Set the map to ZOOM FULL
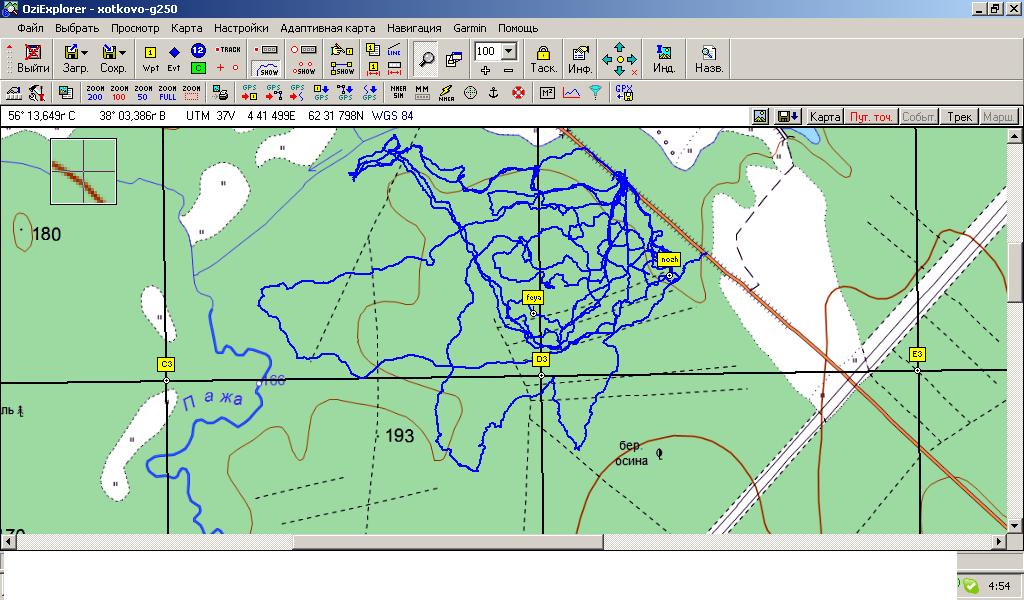Screen dimensions: 1024x600 tap(167, 93)
